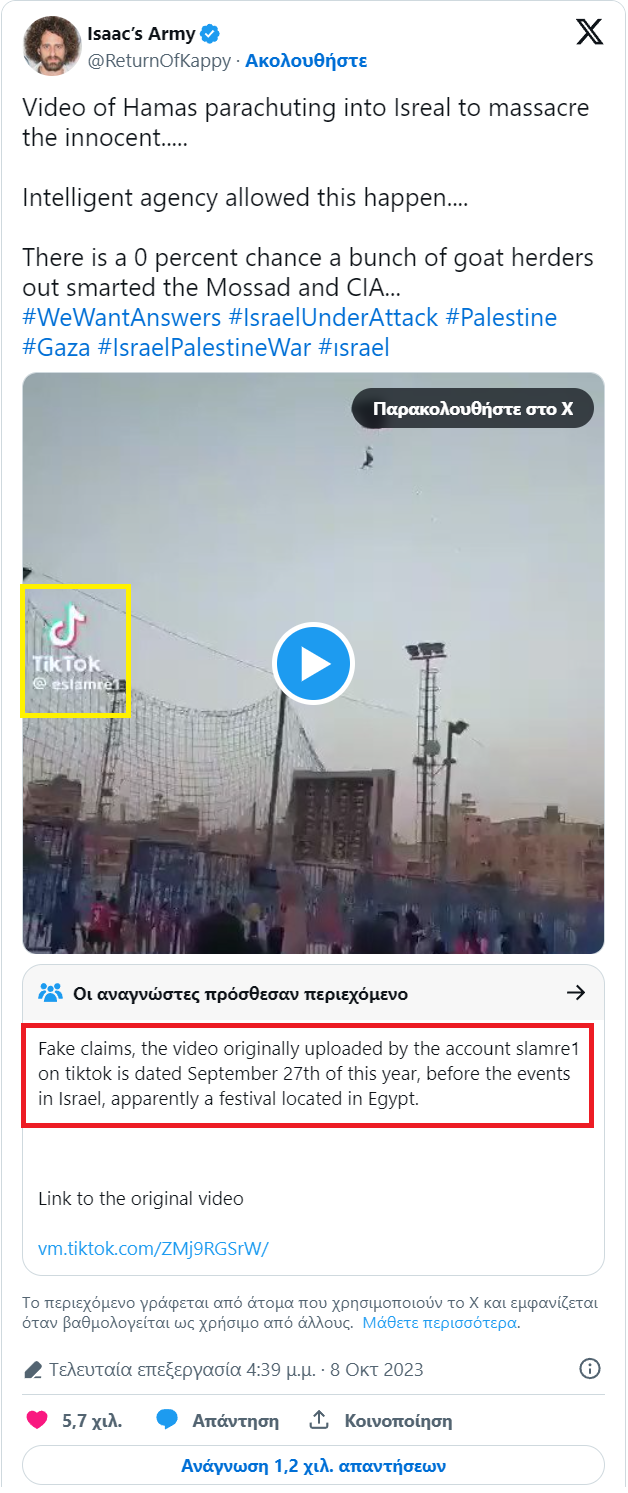Open the @ReturnOfKappy handle

tap(159, 60)
